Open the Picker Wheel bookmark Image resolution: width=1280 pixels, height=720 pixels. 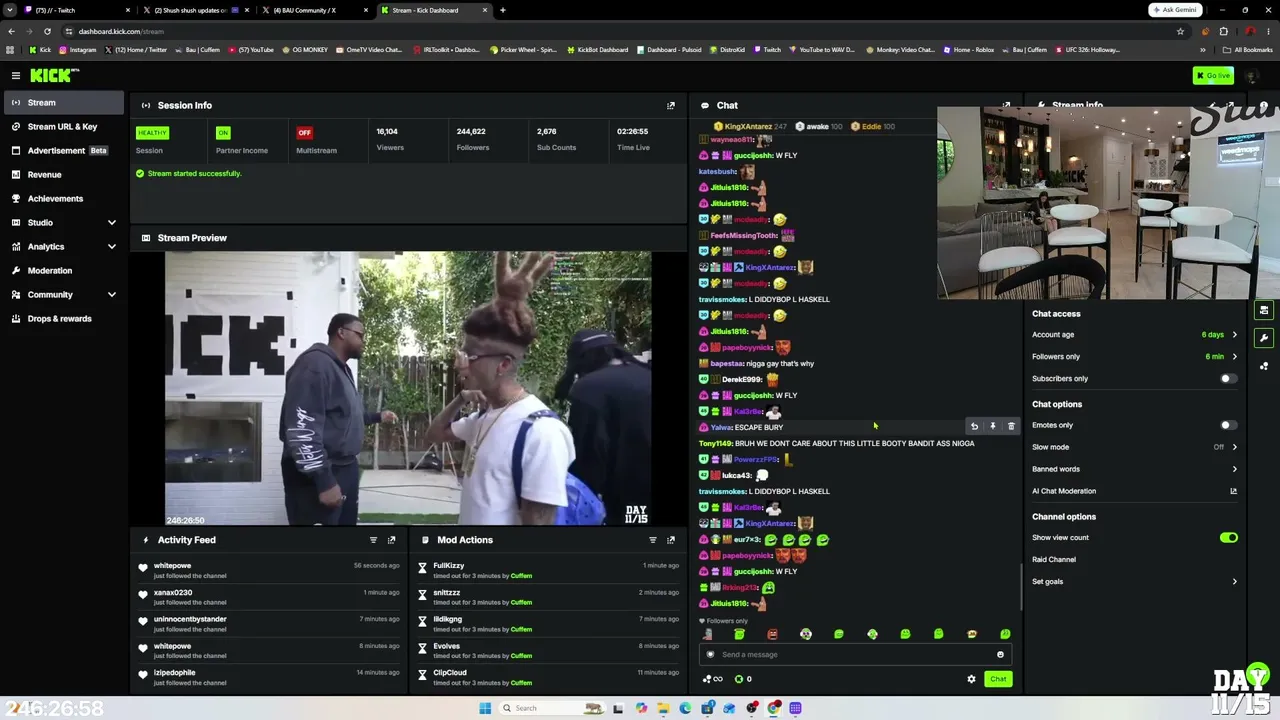(523, 50)
